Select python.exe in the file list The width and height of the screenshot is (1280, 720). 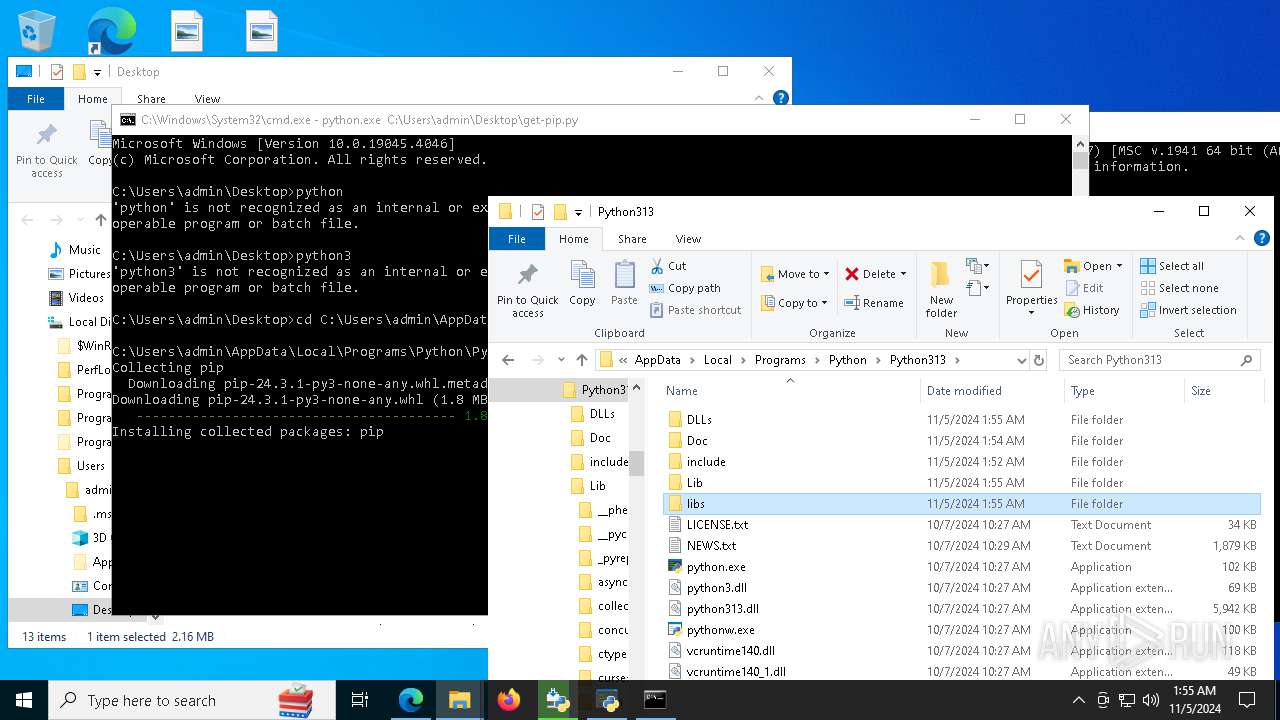tap(716, 567)
